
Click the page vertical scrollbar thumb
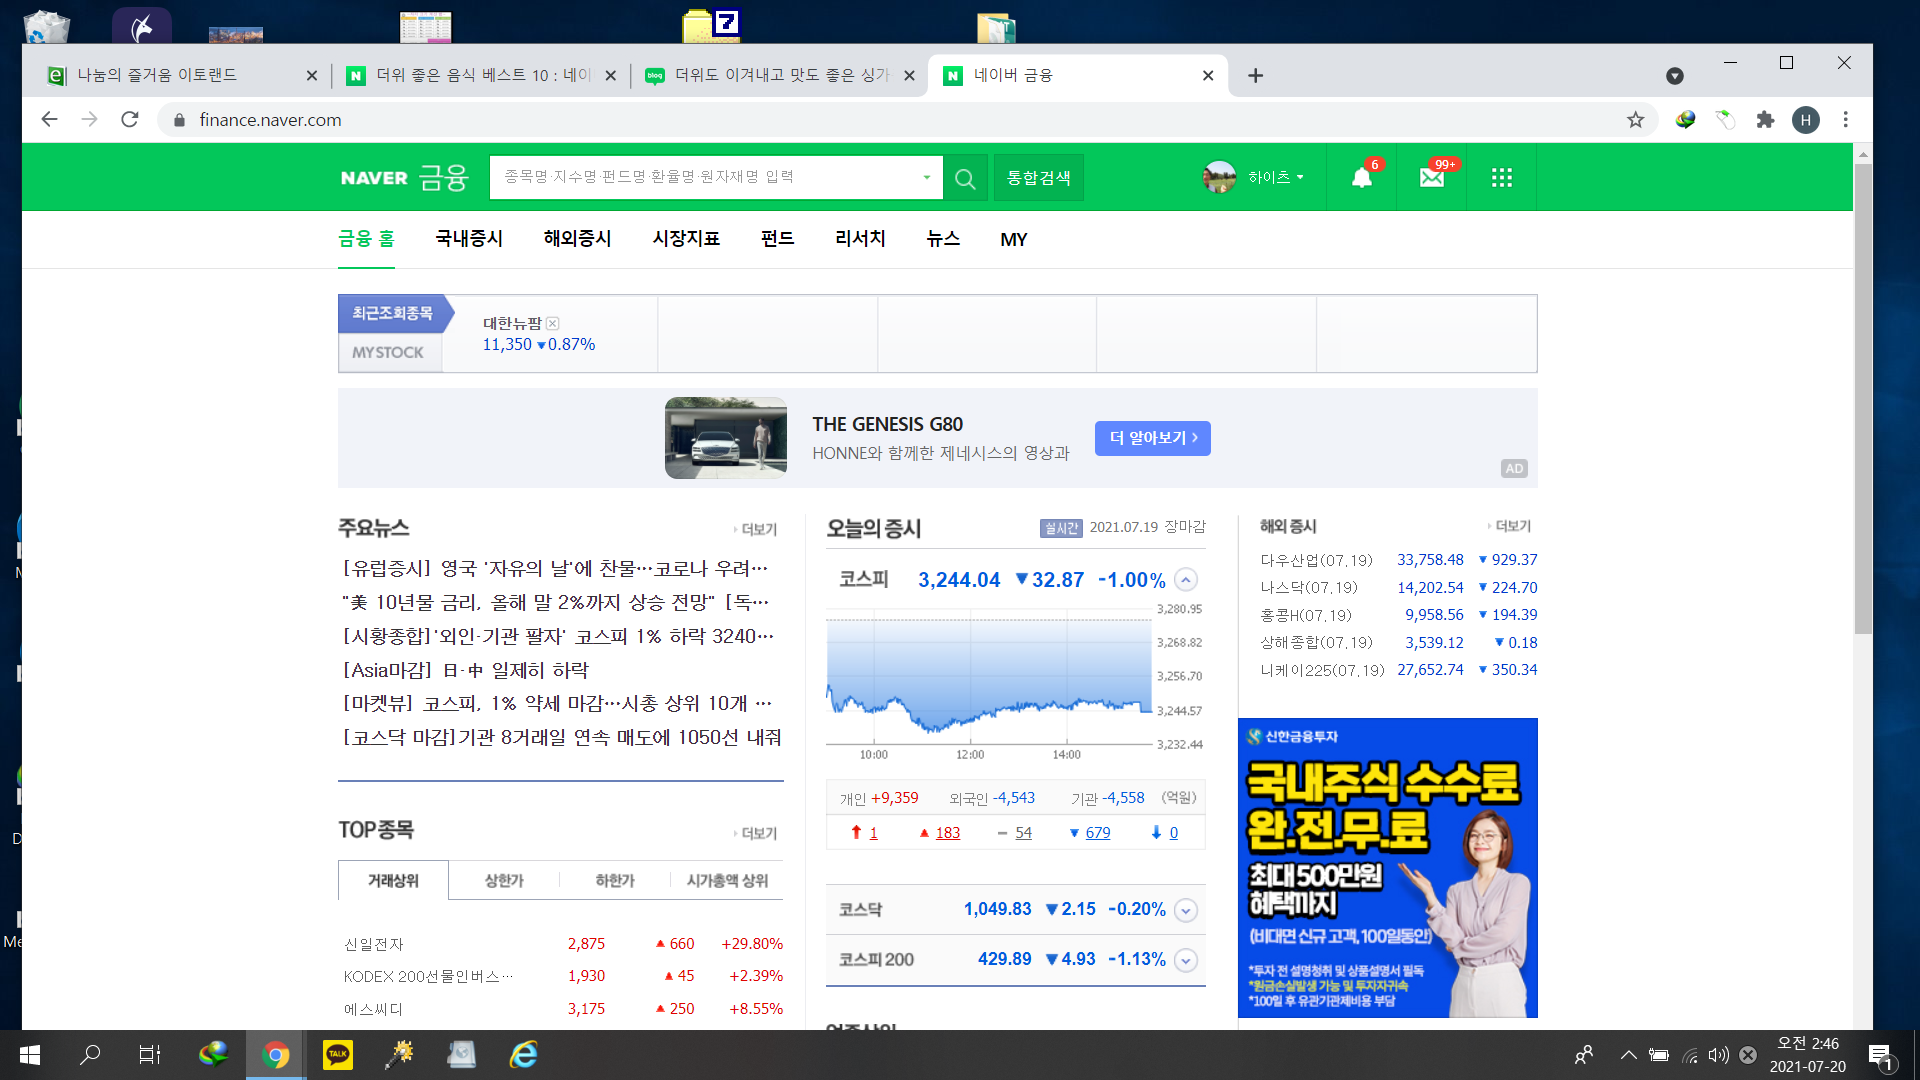pyautogui.click(x=1862, y=398)
